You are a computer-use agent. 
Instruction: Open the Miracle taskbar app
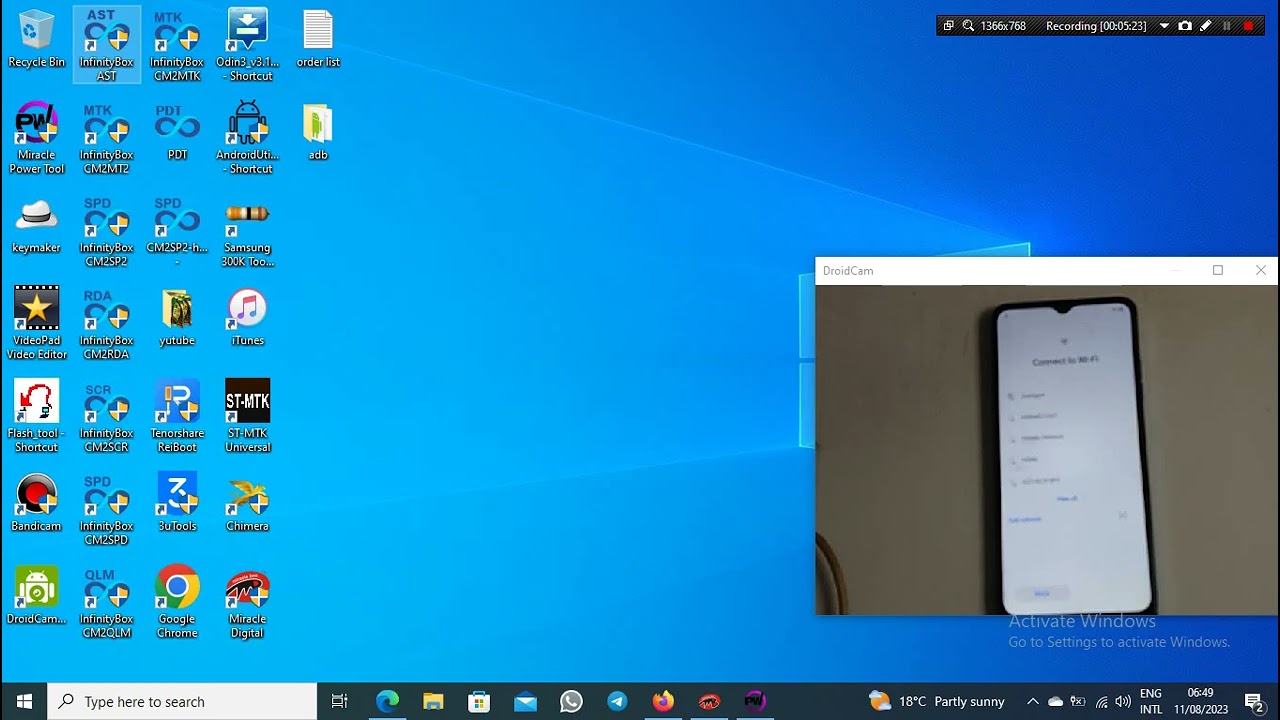coord(709,701)
